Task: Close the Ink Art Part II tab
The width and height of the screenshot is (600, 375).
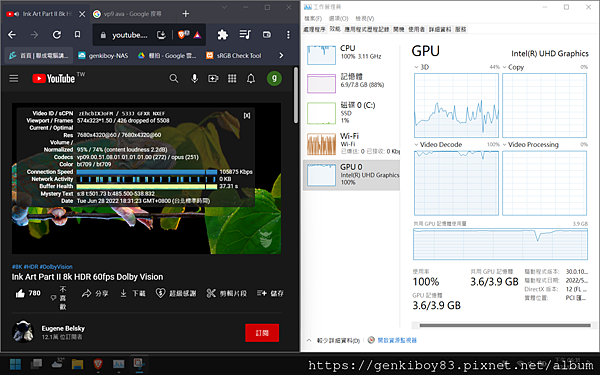Action: (x=82, y=14)
